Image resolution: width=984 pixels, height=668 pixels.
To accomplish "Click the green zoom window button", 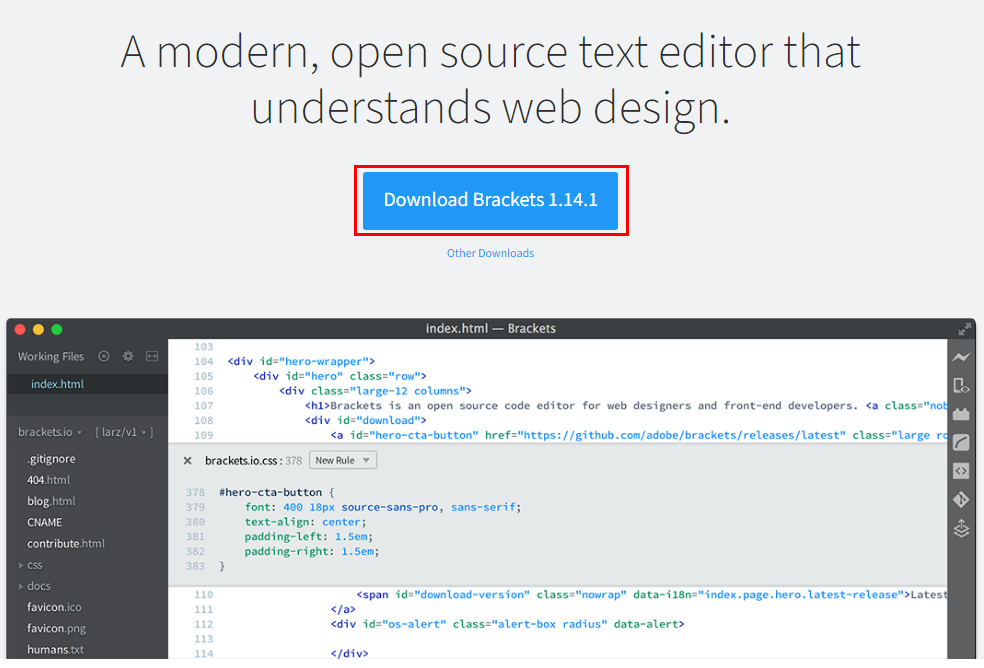I will (x=56, y=330).
